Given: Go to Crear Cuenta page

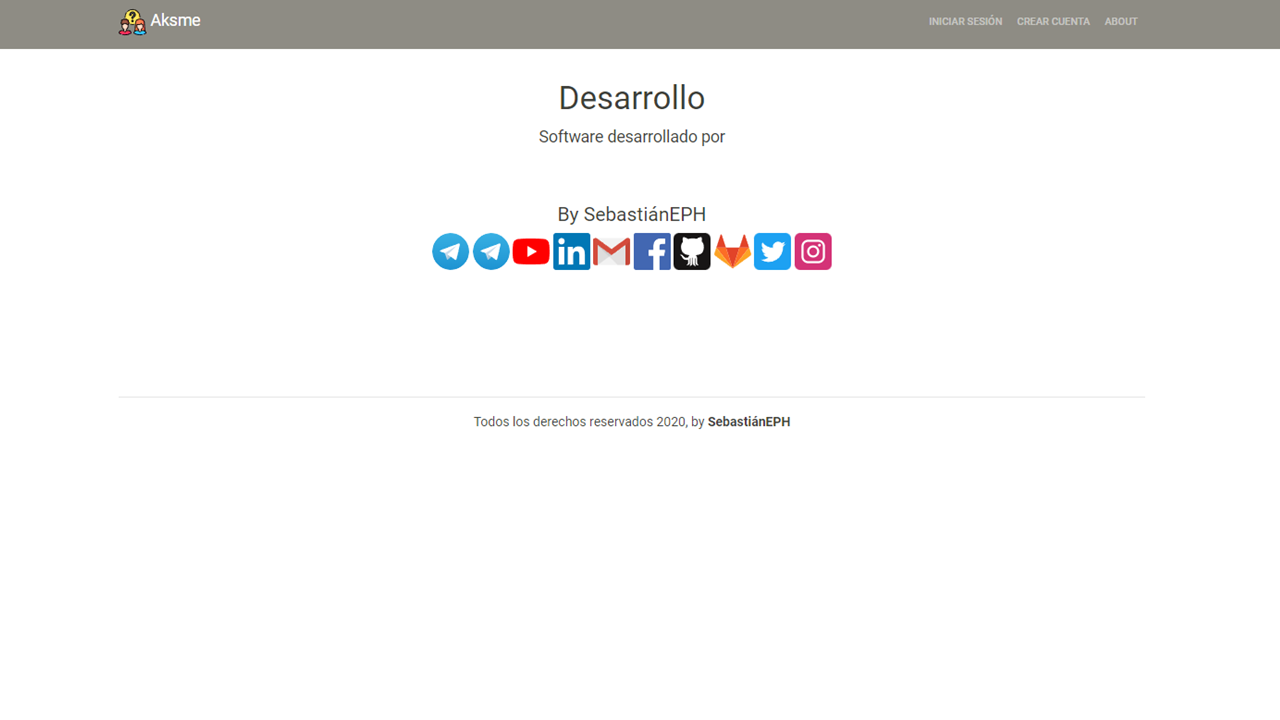Looking at the screenshot, I should click(x=1053, y=21).
